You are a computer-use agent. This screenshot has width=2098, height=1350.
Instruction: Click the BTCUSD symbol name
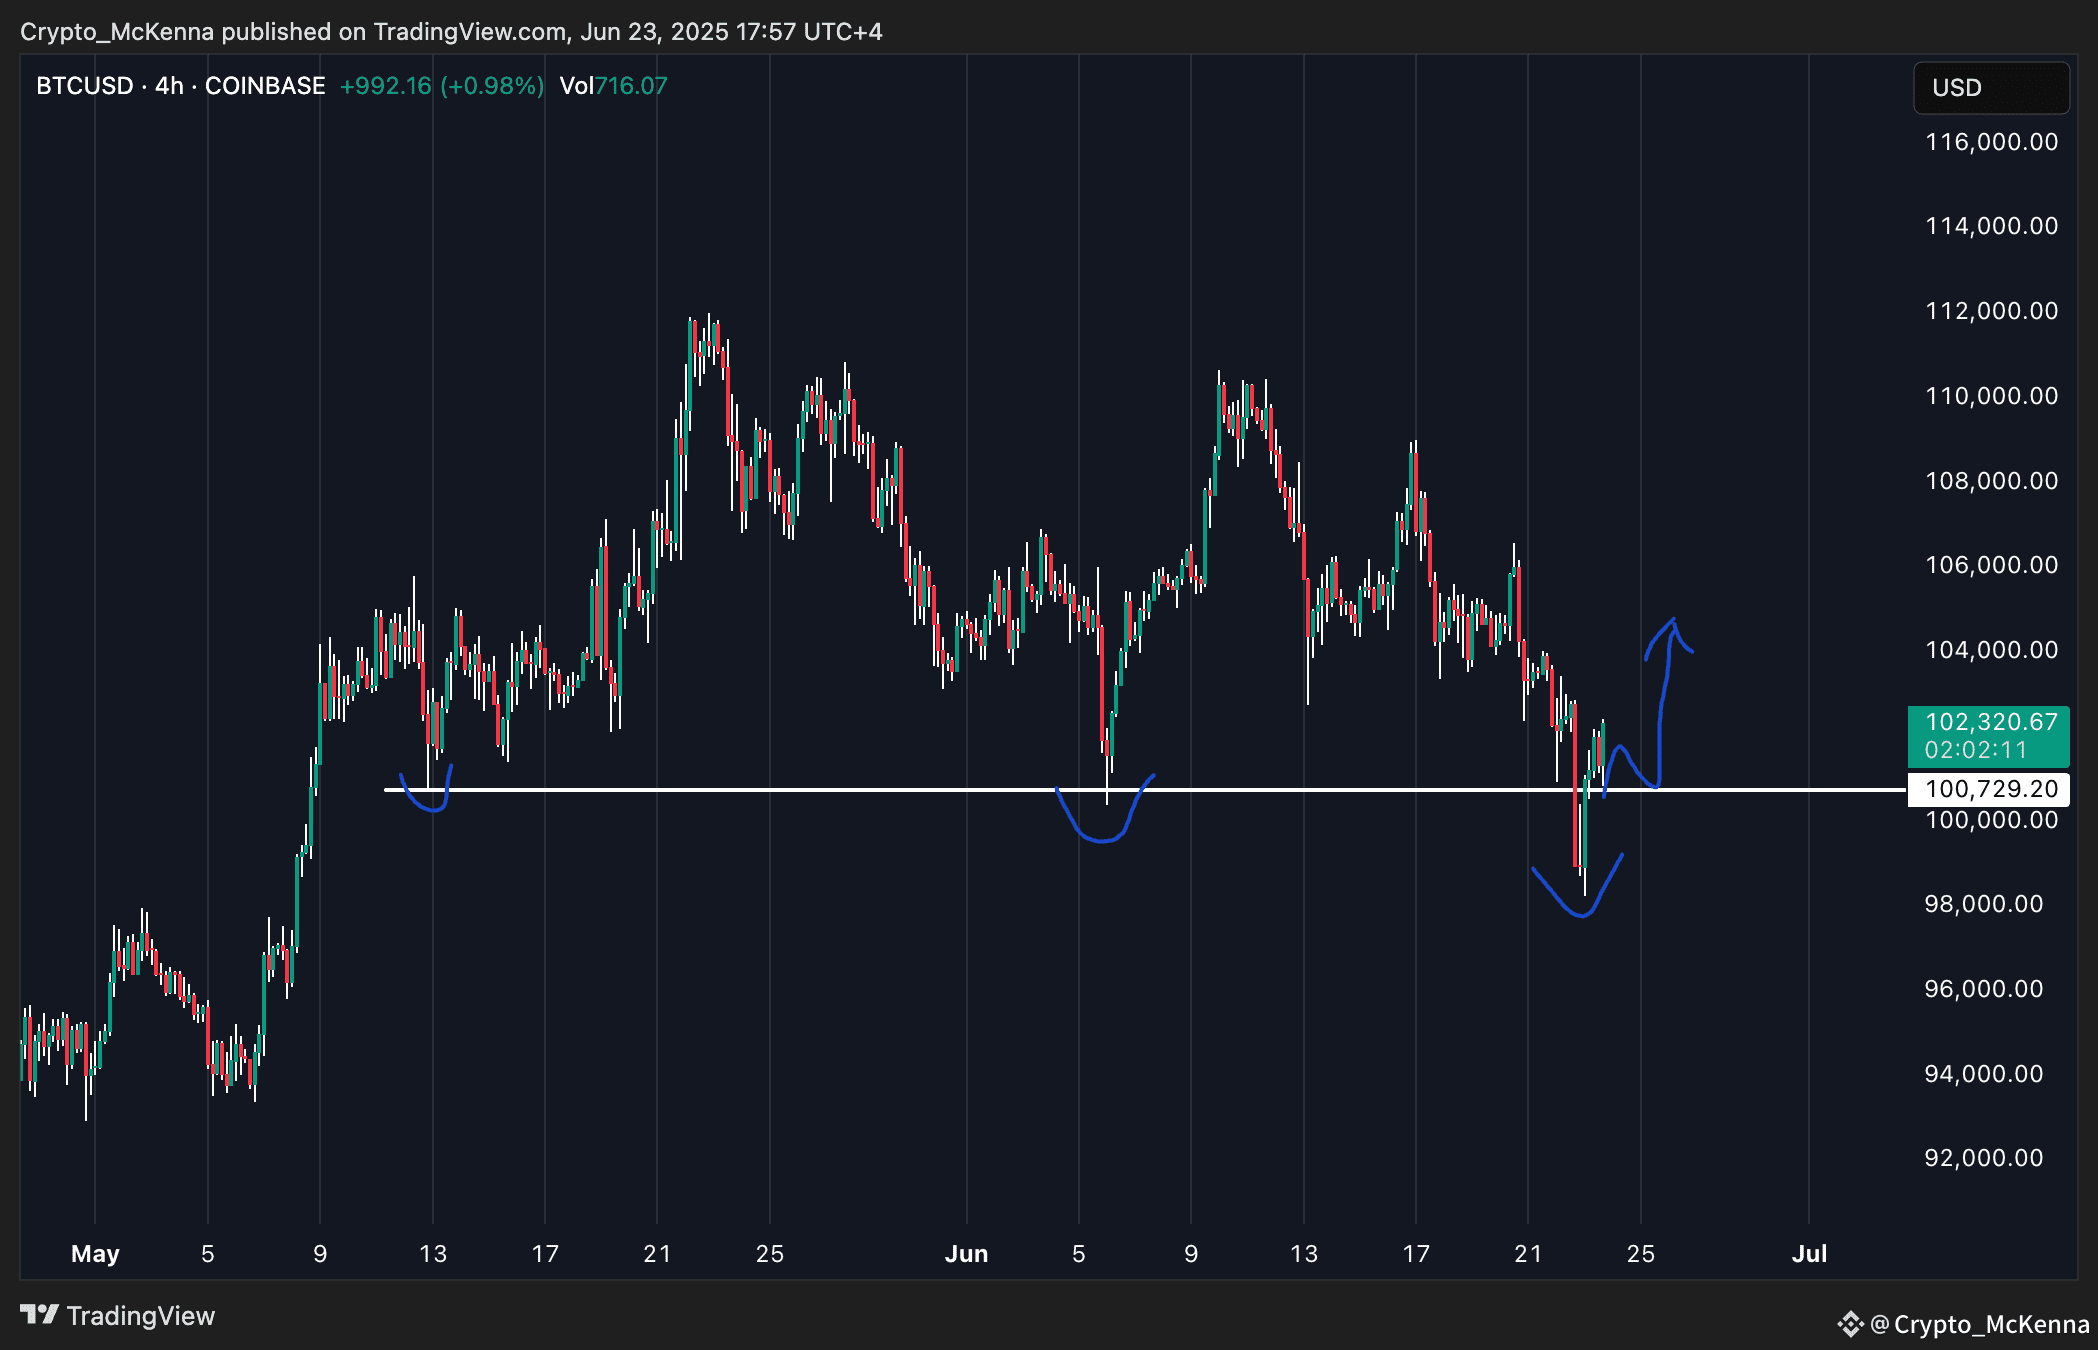tap(85, 86)
